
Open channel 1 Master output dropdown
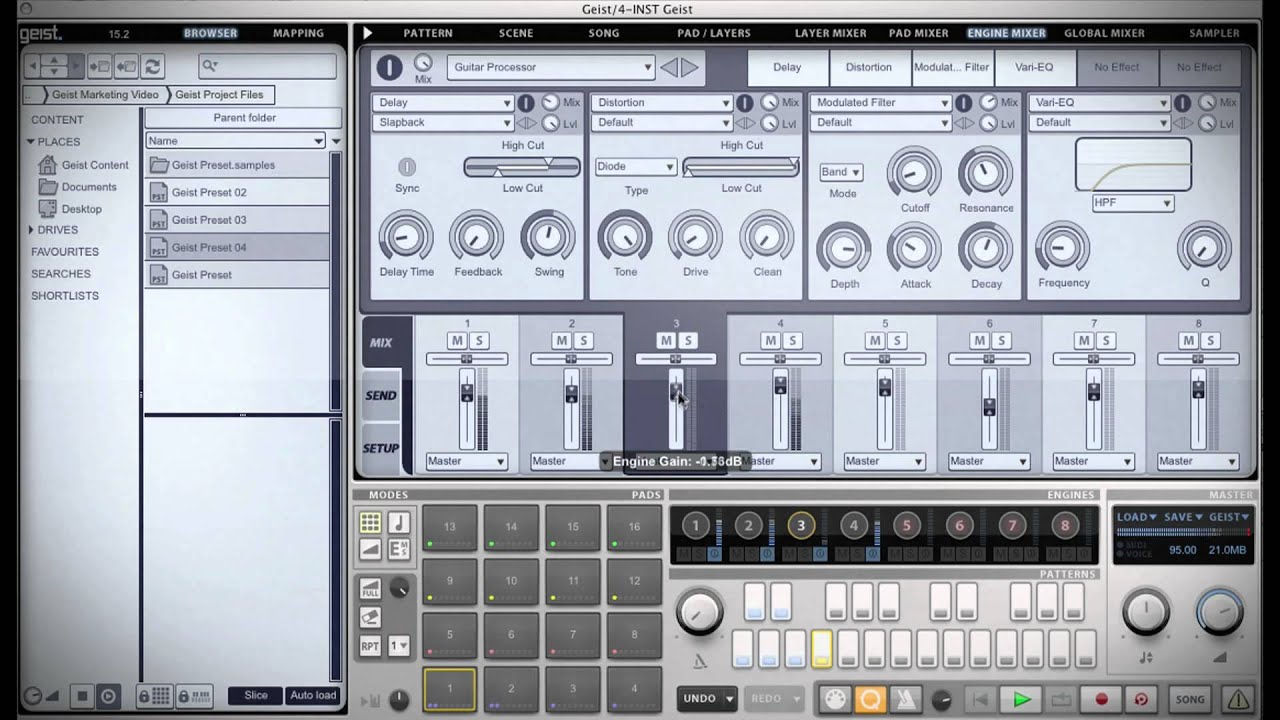click(x=466, y=461)
